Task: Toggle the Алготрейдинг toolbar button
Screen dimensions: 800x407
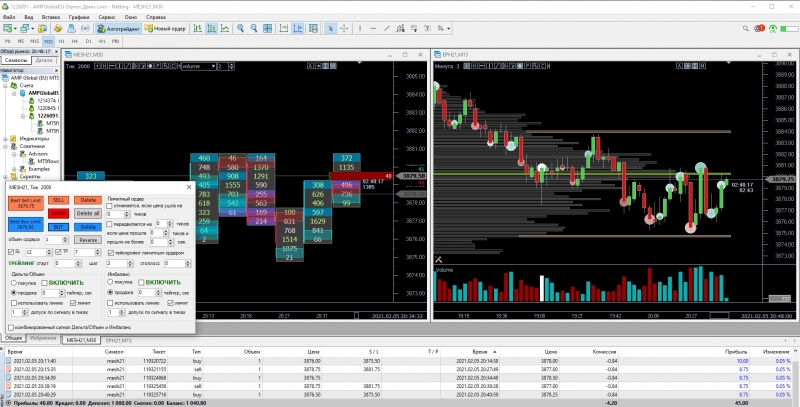Action: click(118, 29)
